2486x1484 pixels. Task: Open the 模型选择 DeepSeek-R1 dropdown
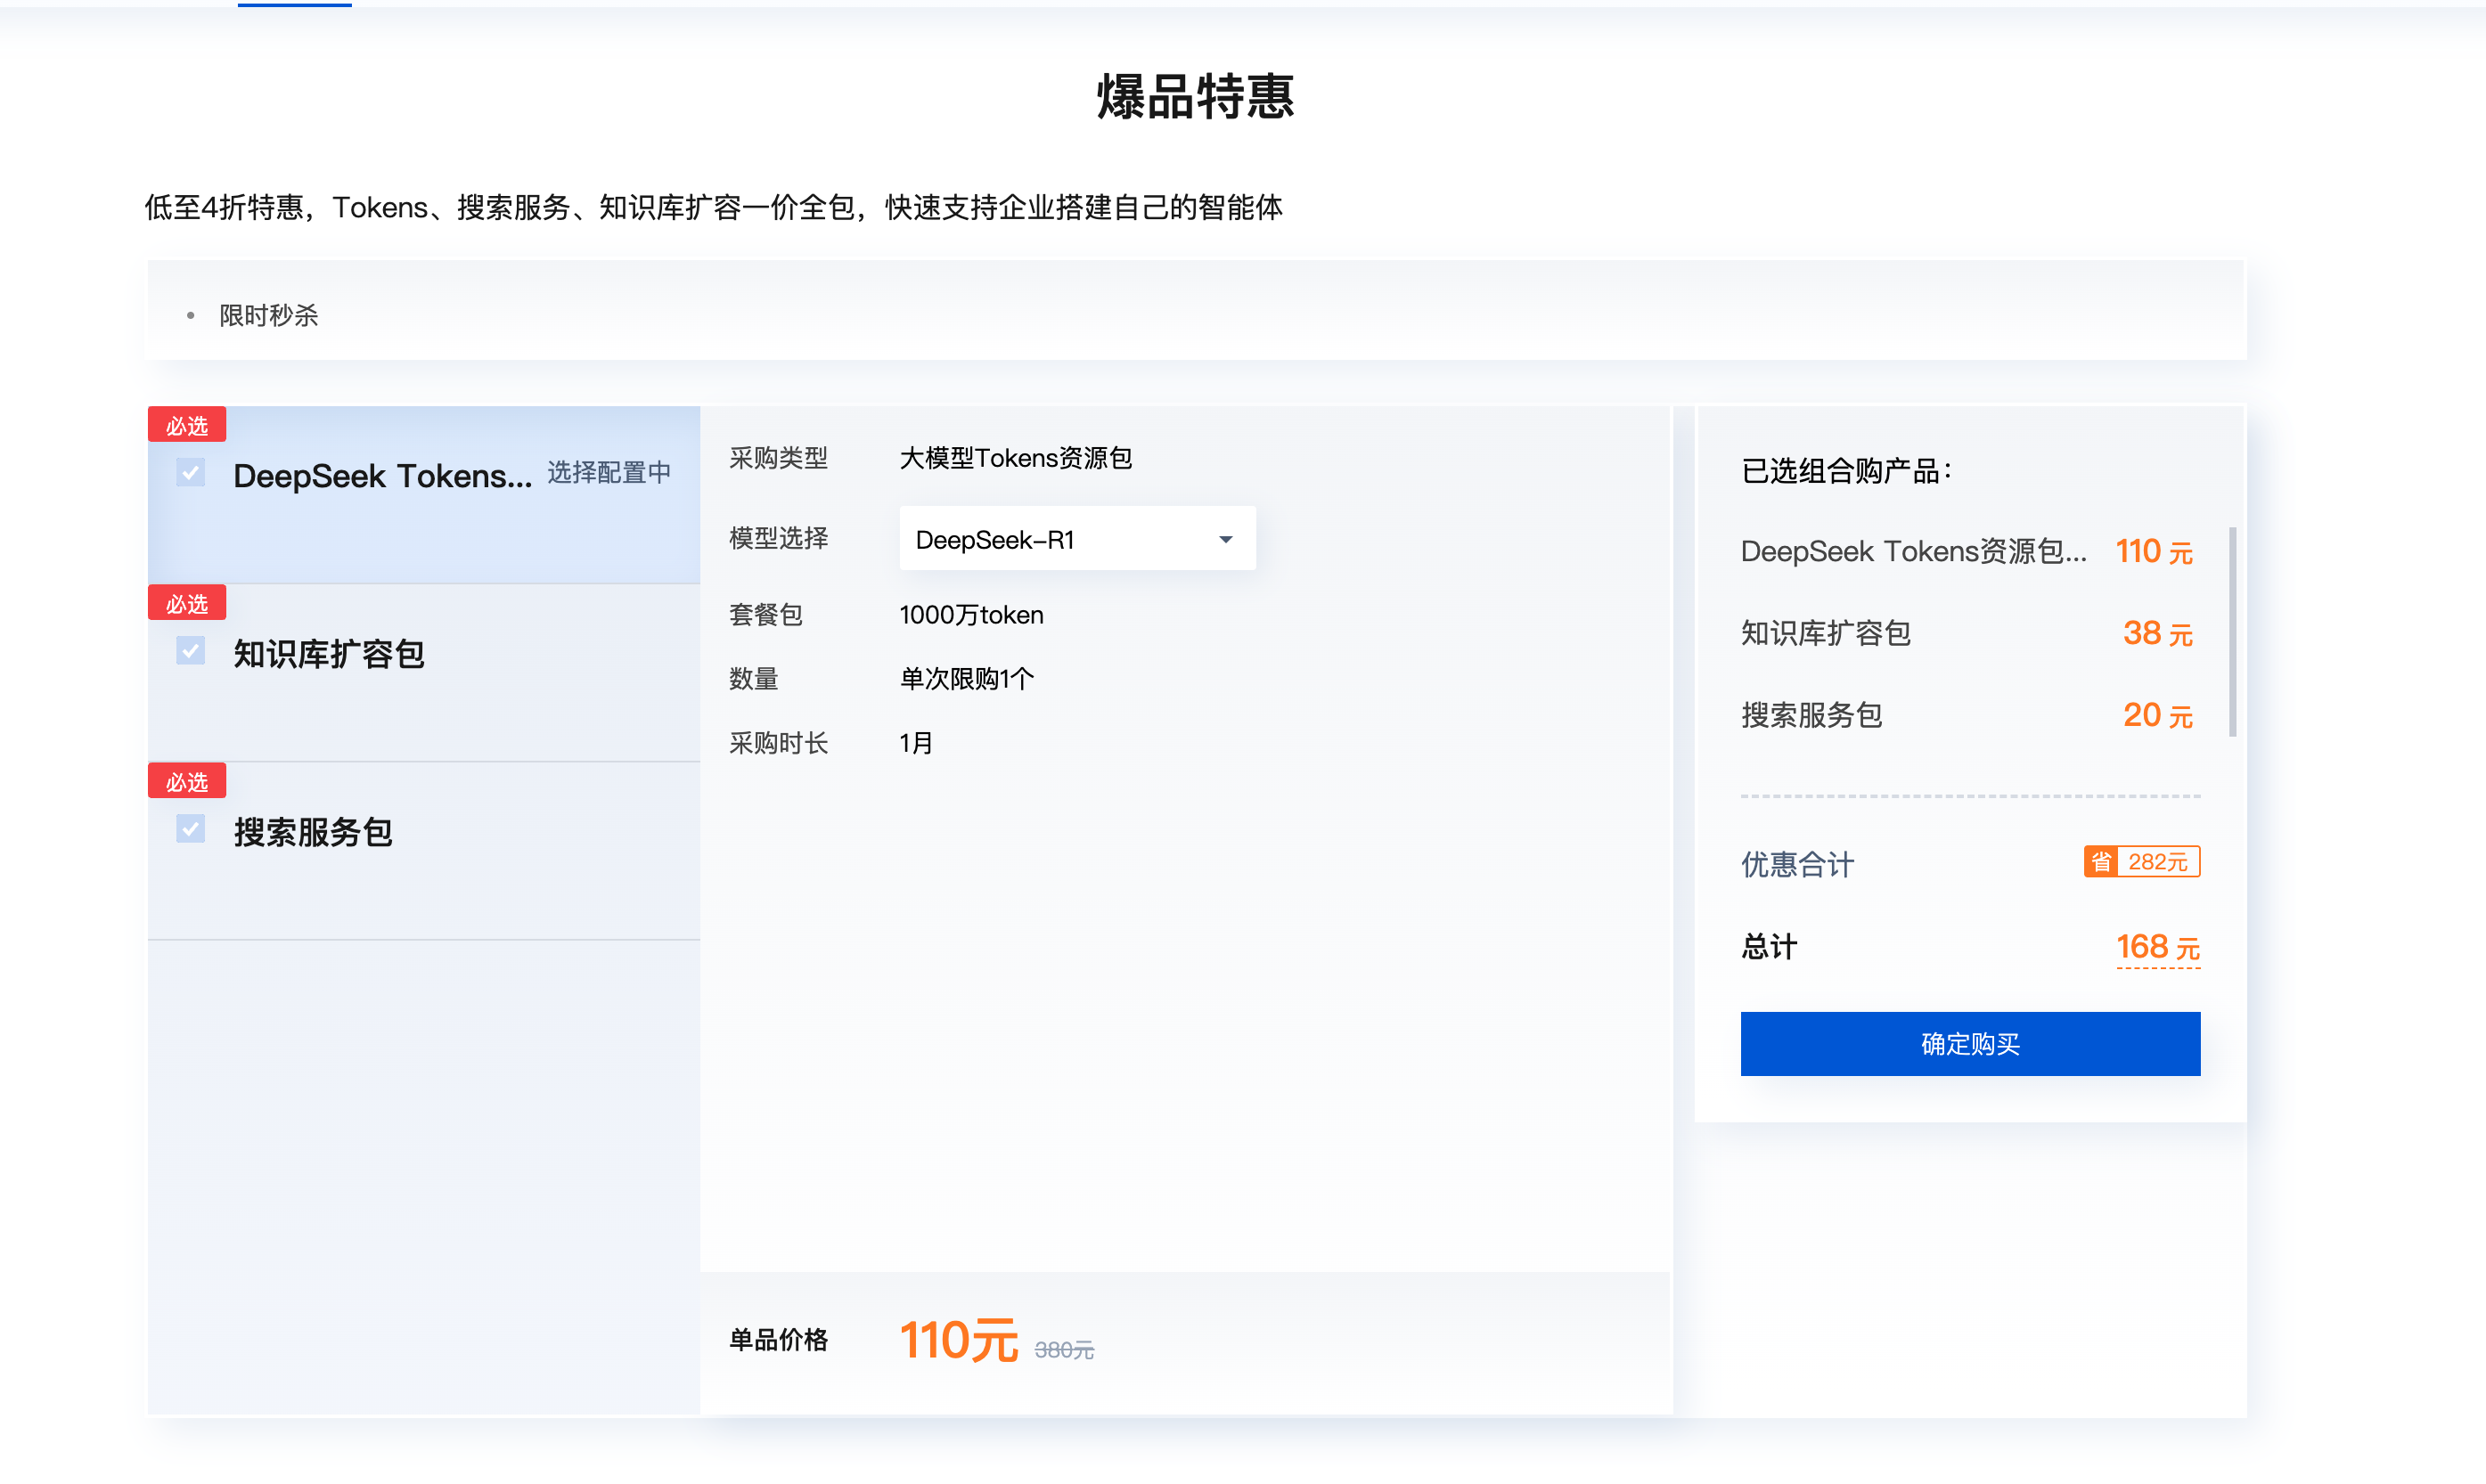pos(1077,539)
